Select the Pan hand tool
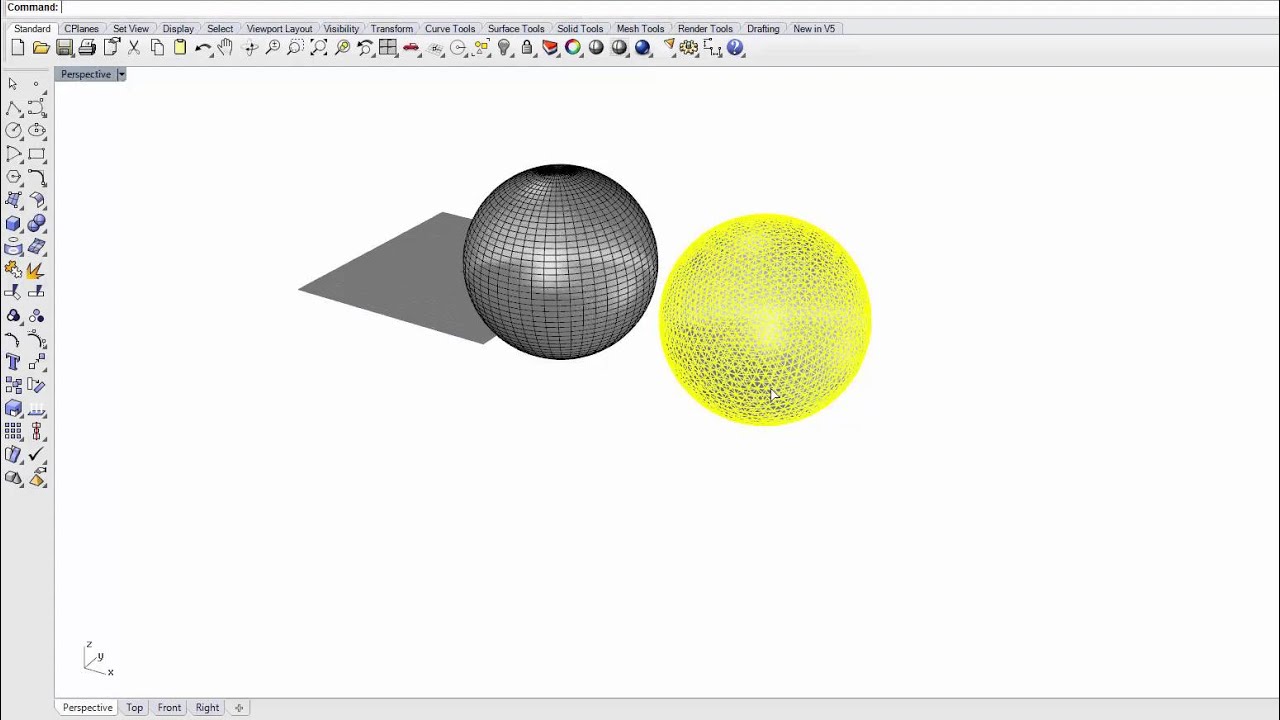 coord(226,48)
